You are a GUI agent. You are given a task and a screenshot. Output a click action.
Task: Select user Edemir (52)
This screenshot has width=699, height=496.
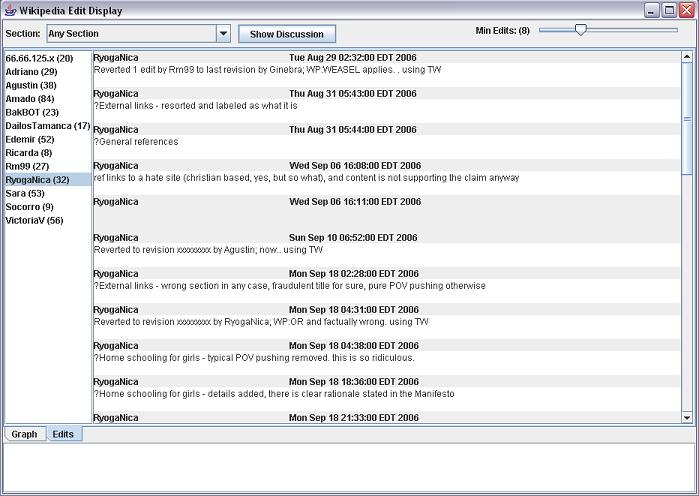(48, 139)
